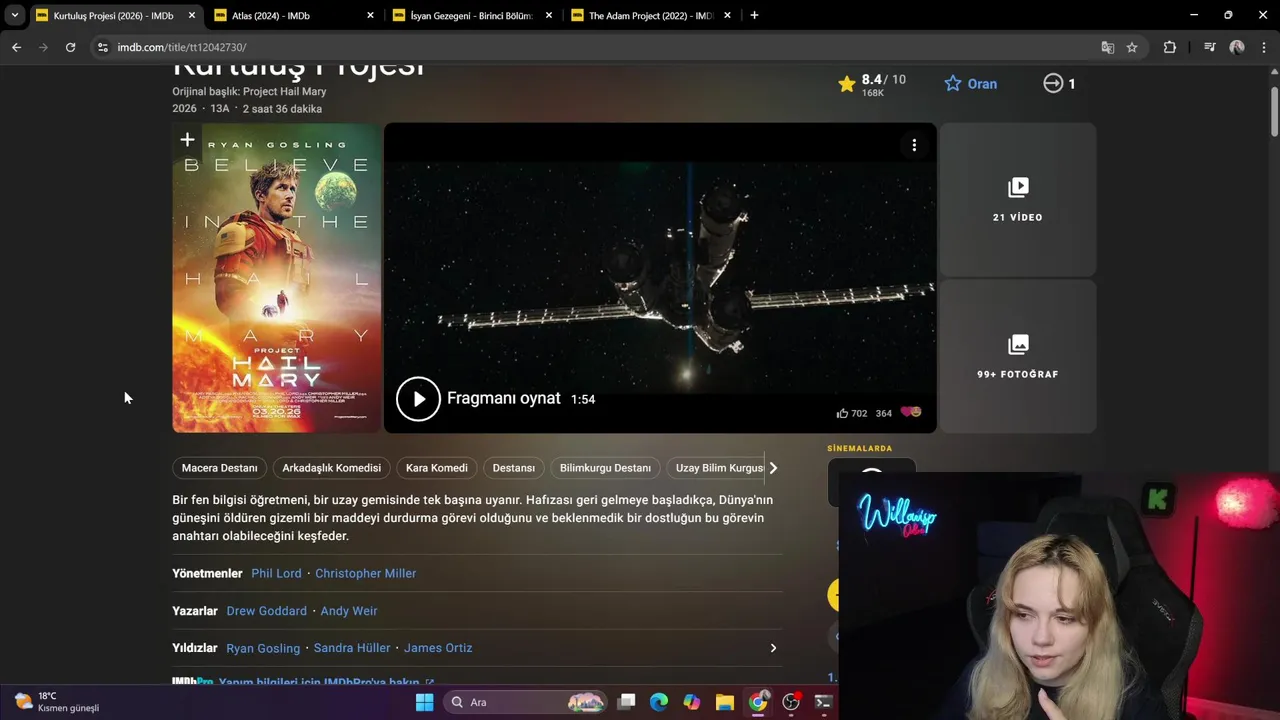Close The Adam Project tab
Image resolution: width=1280 pixels, height=720 pixels.
point(727,16)
